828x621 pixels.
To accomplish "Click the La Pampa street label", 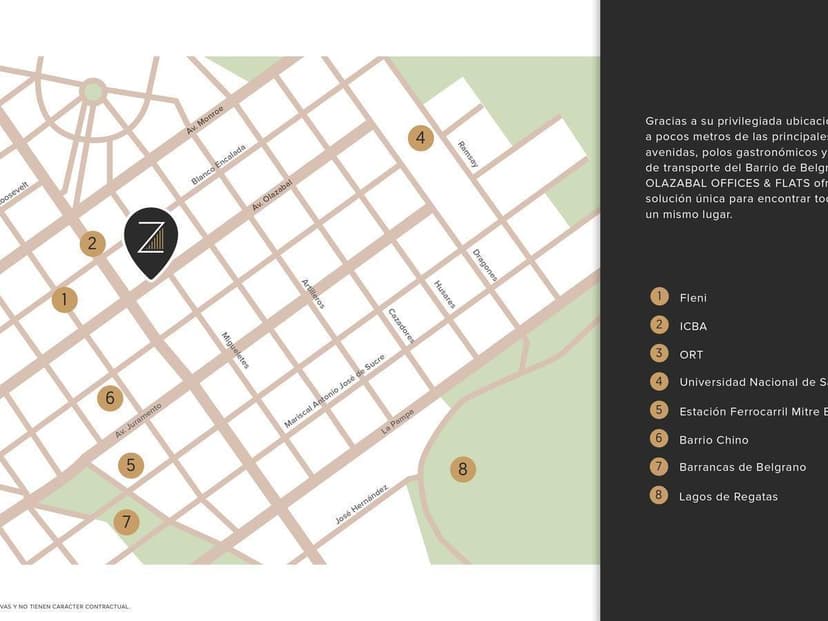I will point(397,423).
